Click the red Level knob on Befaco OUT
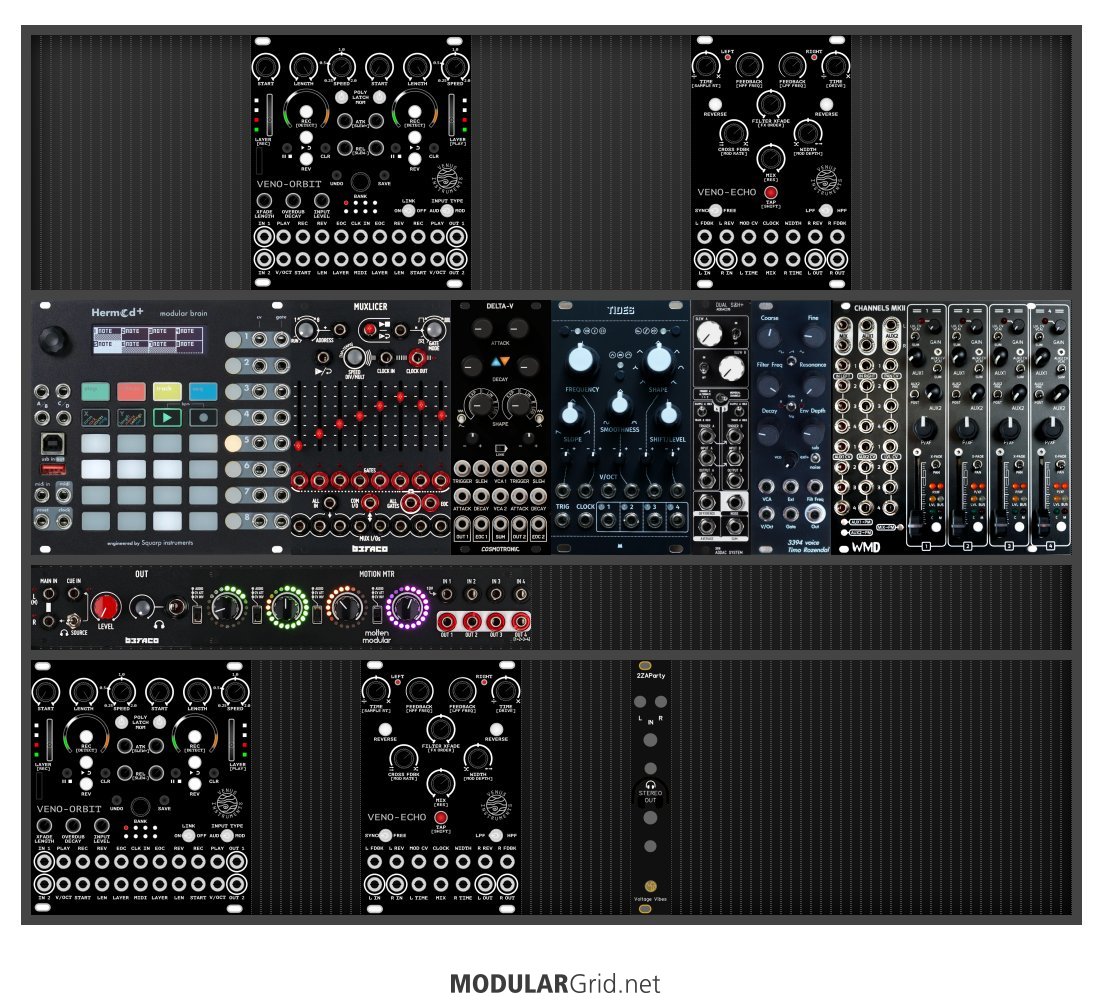 click(106, 607)
